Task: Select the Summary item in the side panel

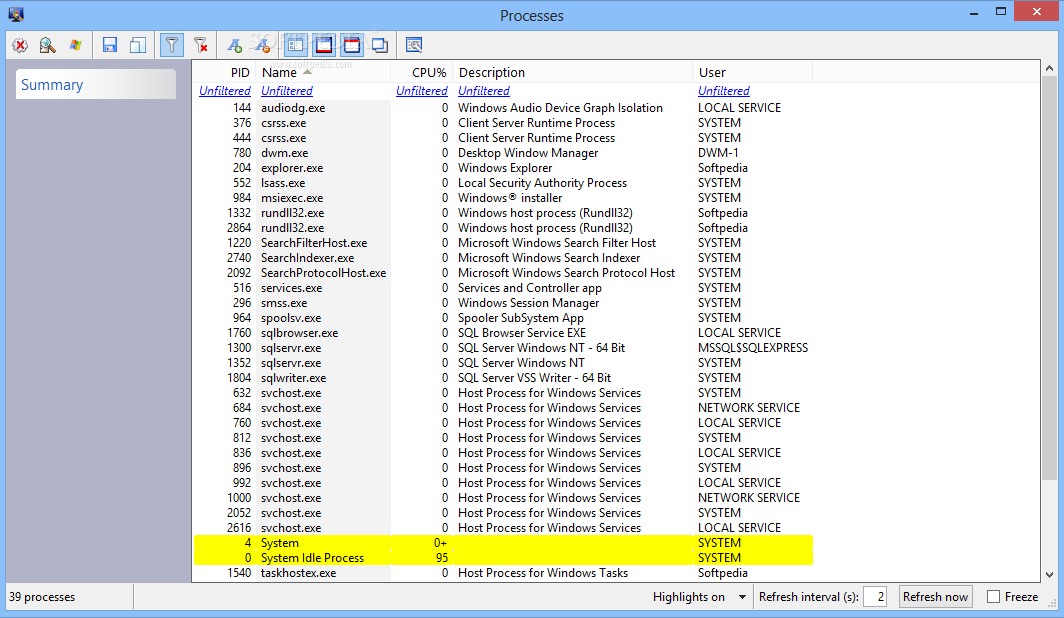Action: pos(96,85)
